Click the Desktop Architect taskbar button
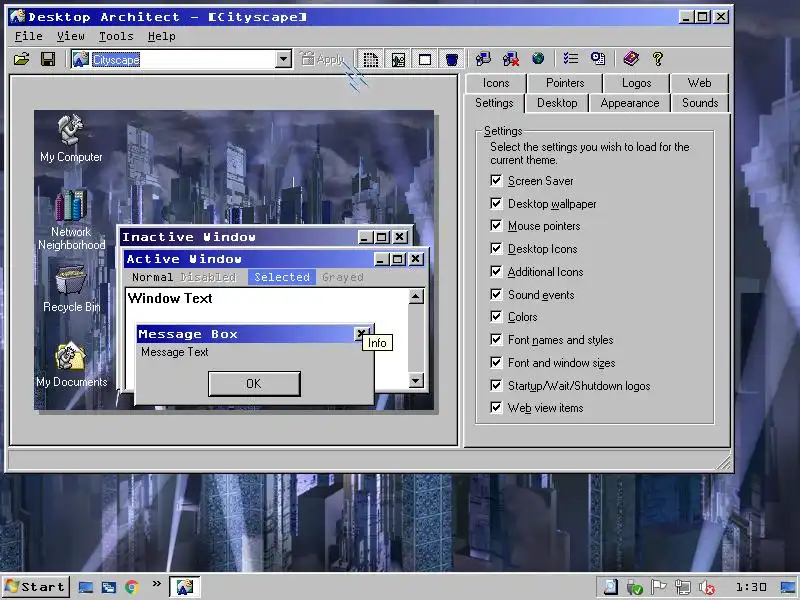This screenshot has height=600, width=800. [x=184, y=587]
